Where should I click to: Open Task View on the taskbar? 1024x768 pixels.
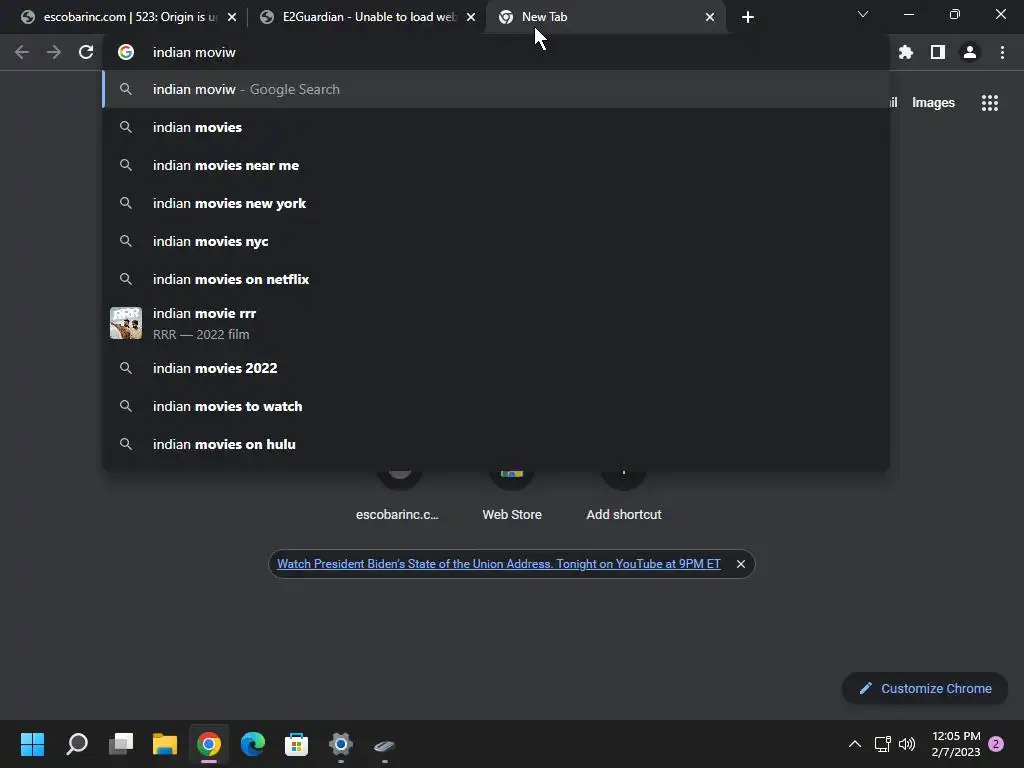tap(121, 744)
